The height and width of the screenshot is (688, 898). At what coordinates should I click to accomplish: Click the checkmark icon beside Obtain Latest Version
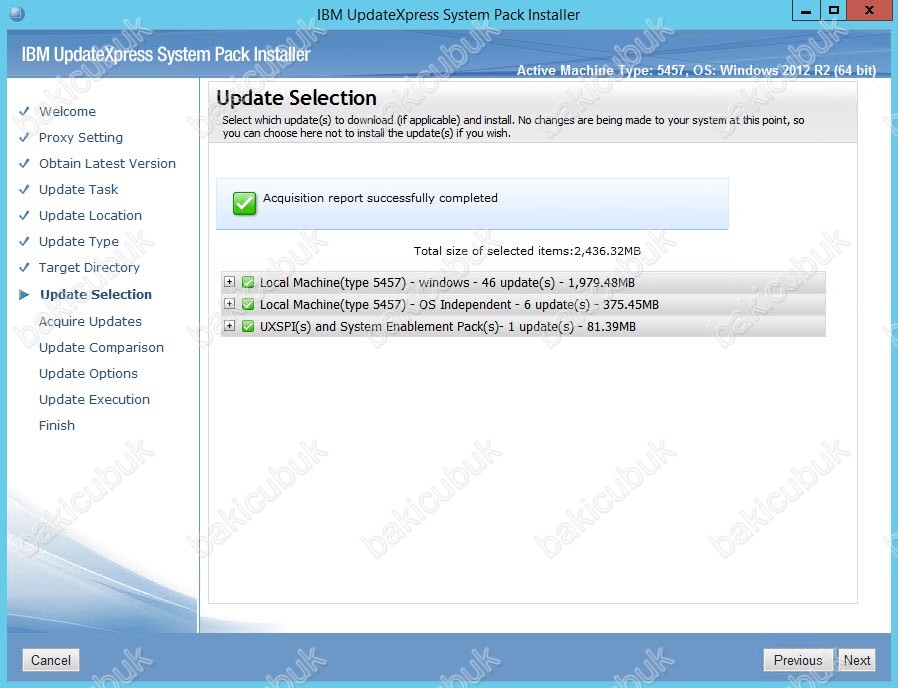click(24, 163)
